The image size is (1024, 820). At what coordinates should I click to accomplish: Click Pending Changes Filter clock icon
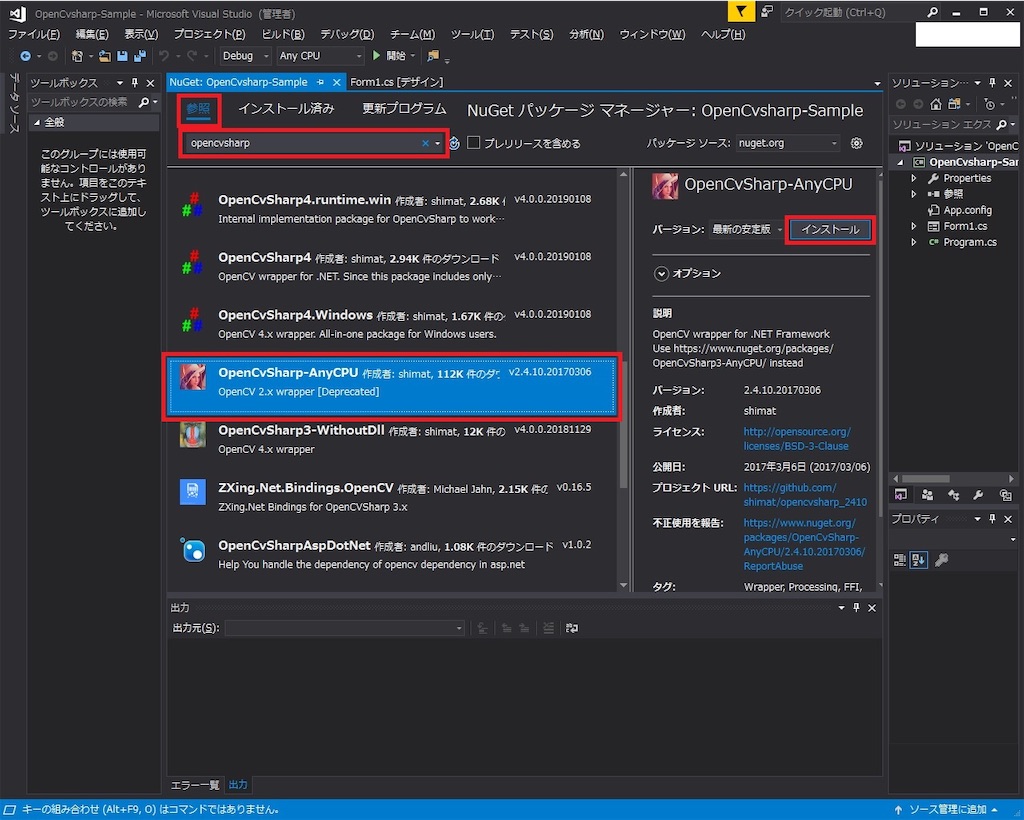[x=989, y=104]
